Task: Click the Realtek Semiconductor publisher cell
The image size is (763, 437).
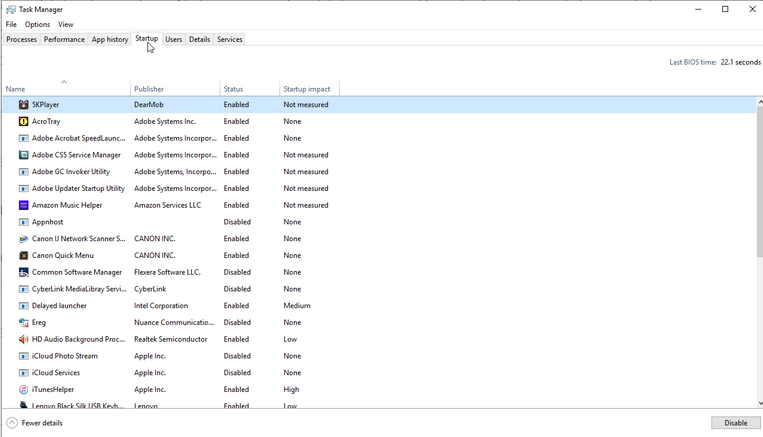Action: [x=171, y=339]
